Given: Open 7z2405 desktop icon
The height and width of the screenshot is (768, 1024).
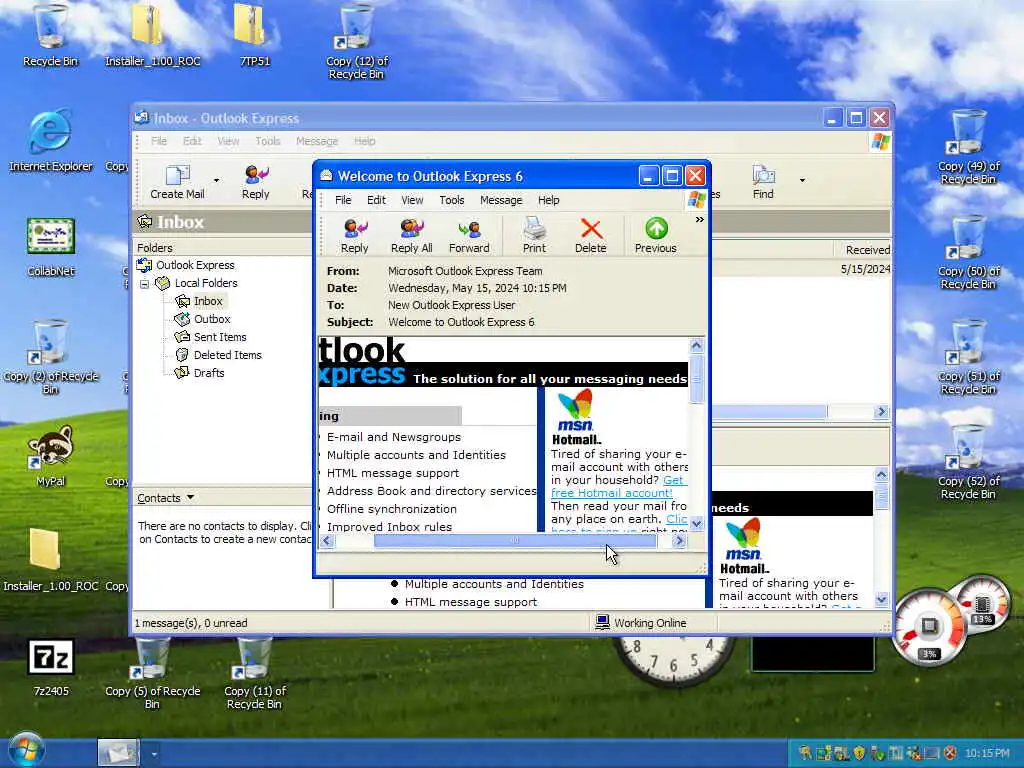Looking at the screenshot, I should (51, 667).
